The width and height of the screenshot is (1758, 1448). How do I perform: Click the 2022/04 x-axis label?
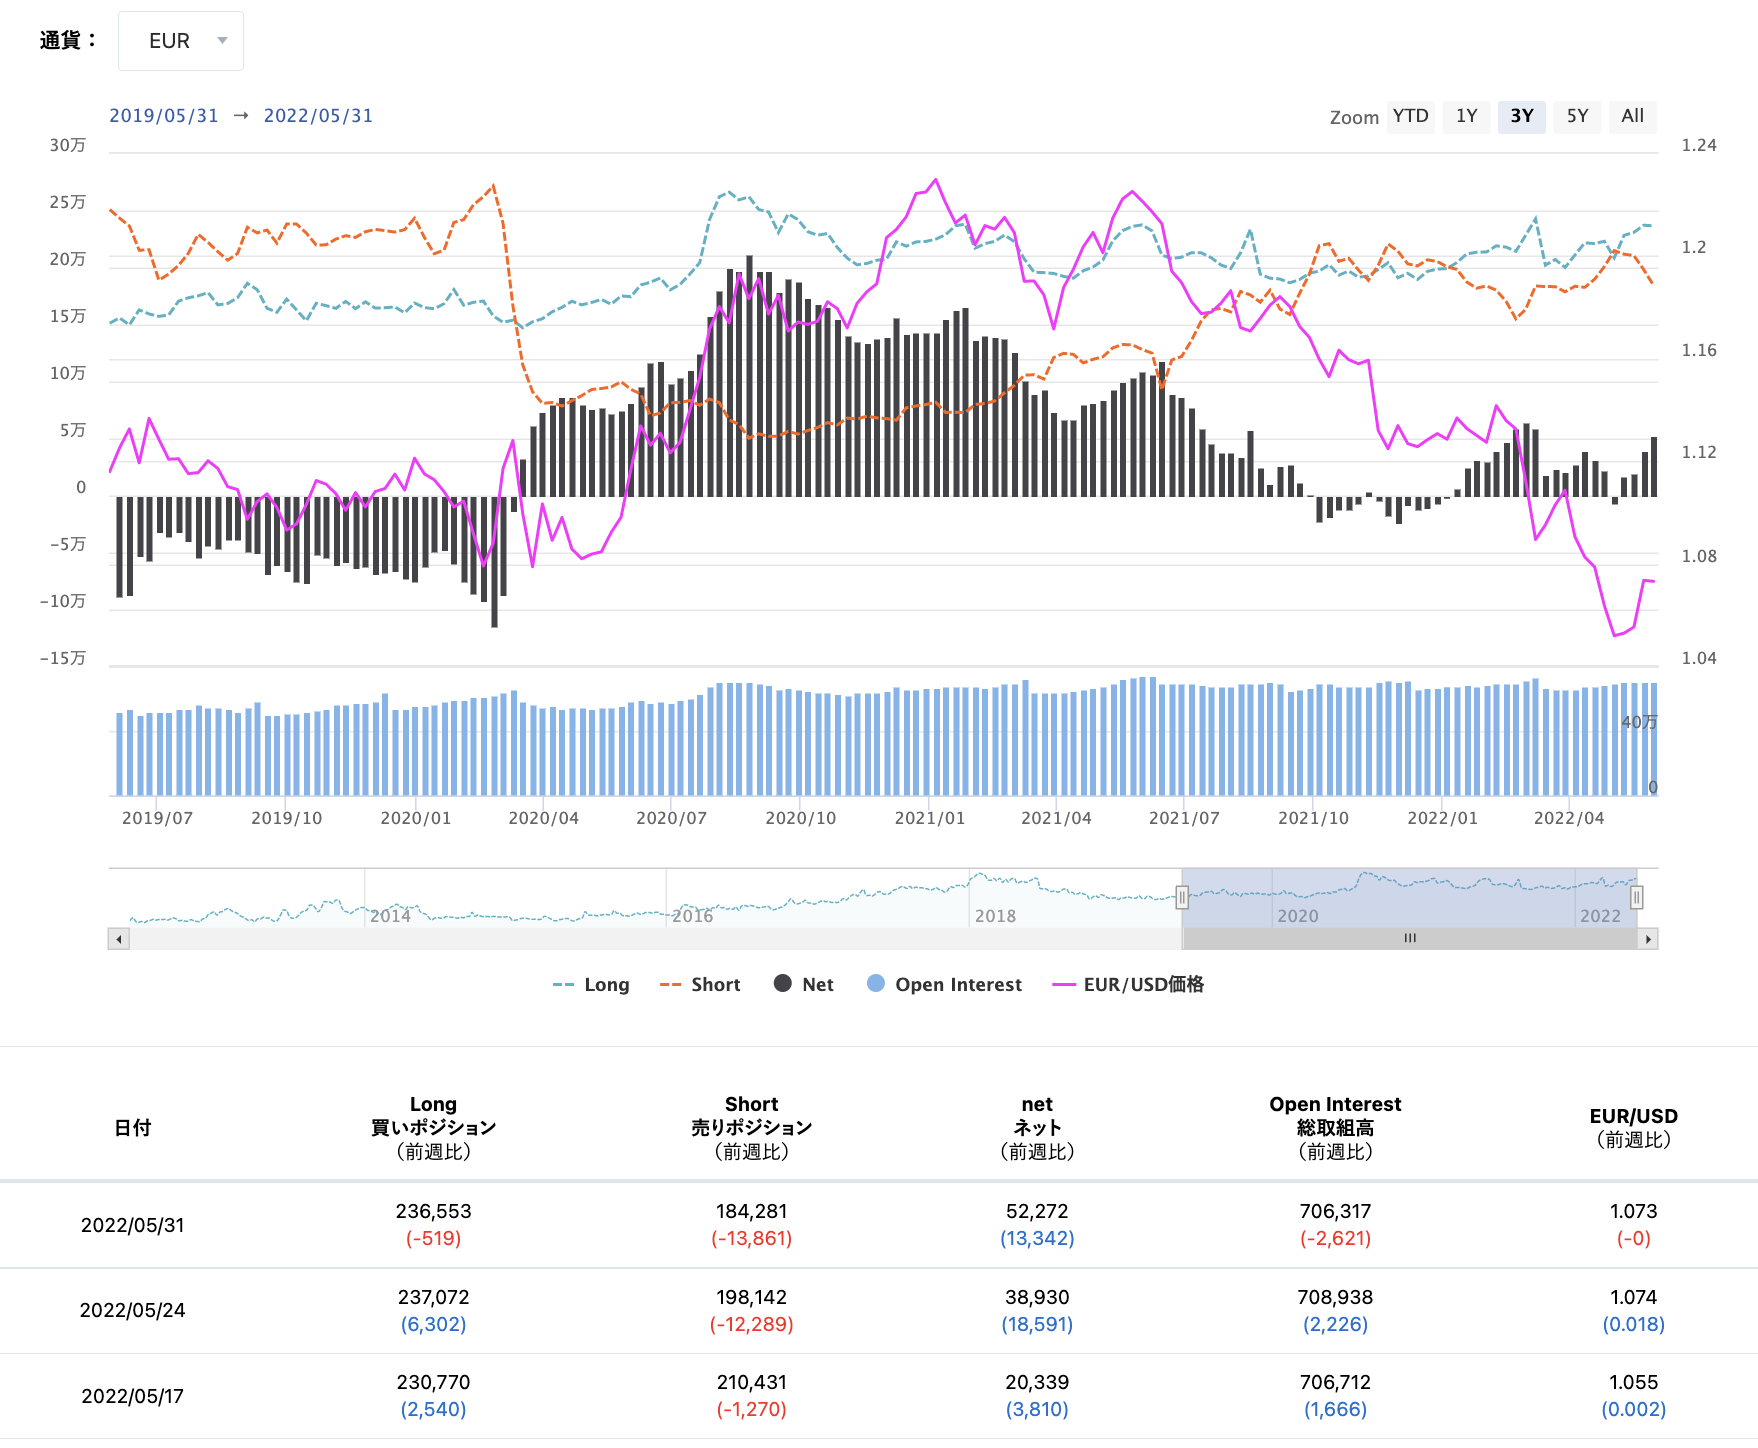1569,819
